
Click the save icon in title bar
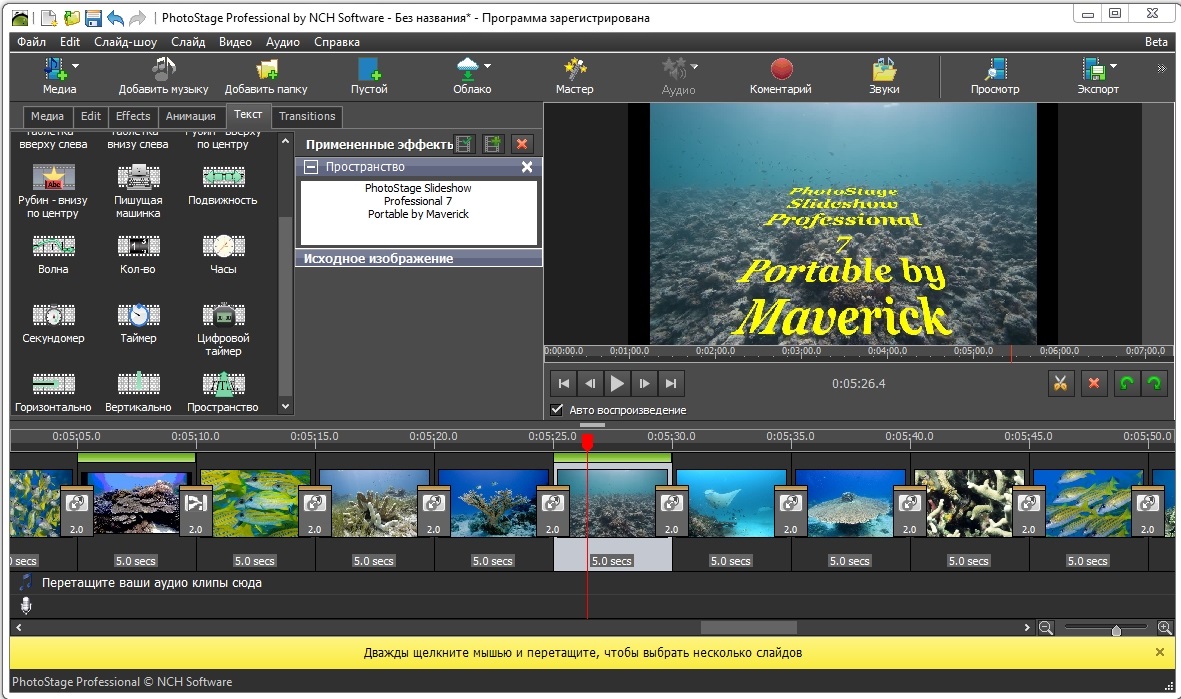[x=93, y=17]
